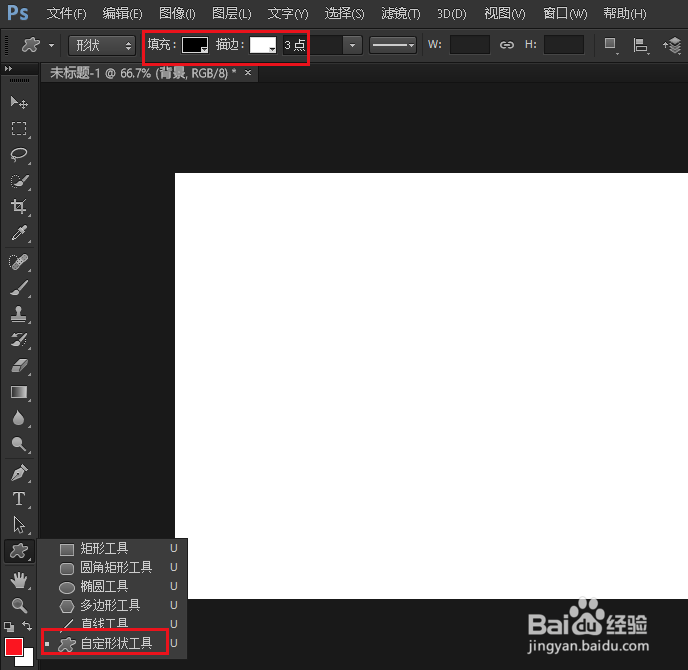688x670 pixels.
Task: Select the Eraser tool
Action: click(x=18, y=365)
